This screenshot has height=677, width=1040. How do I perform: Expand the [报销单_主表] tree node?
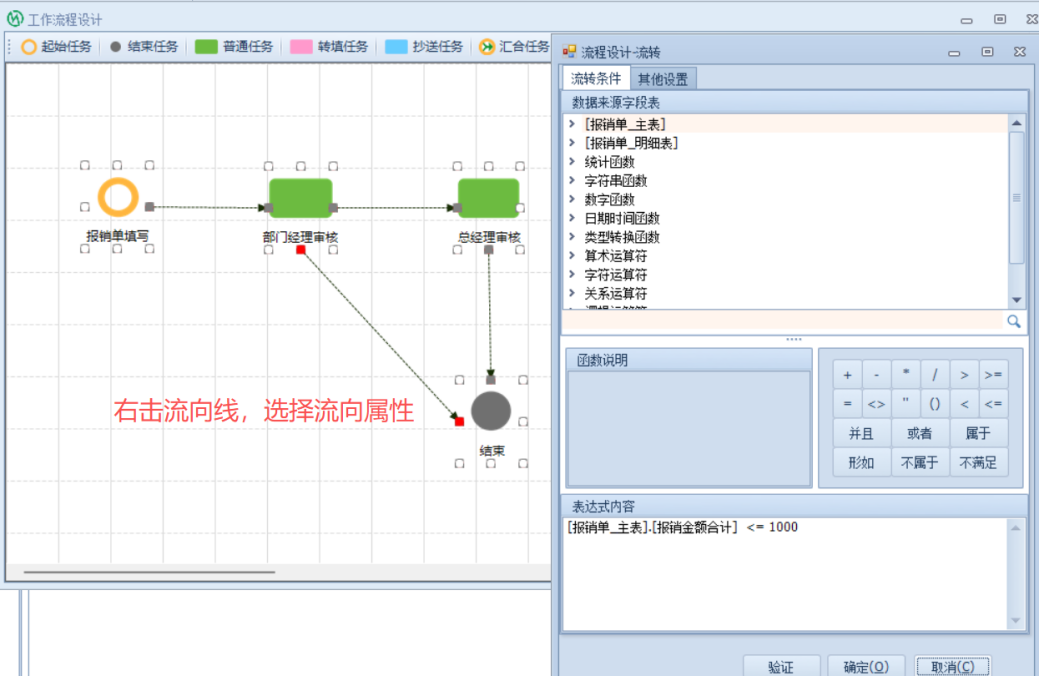(x=571, y=124)
